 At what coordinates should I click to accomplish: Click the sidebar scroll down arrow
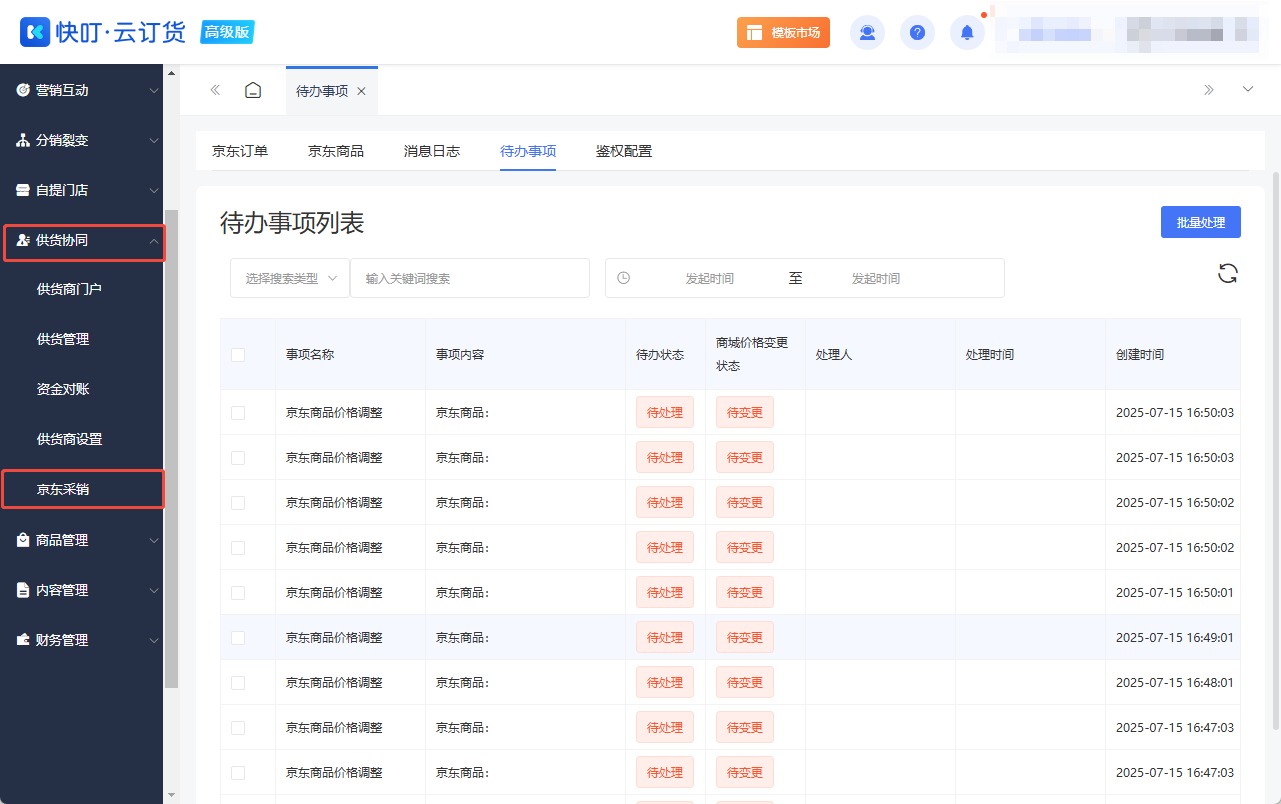[171, 795]
